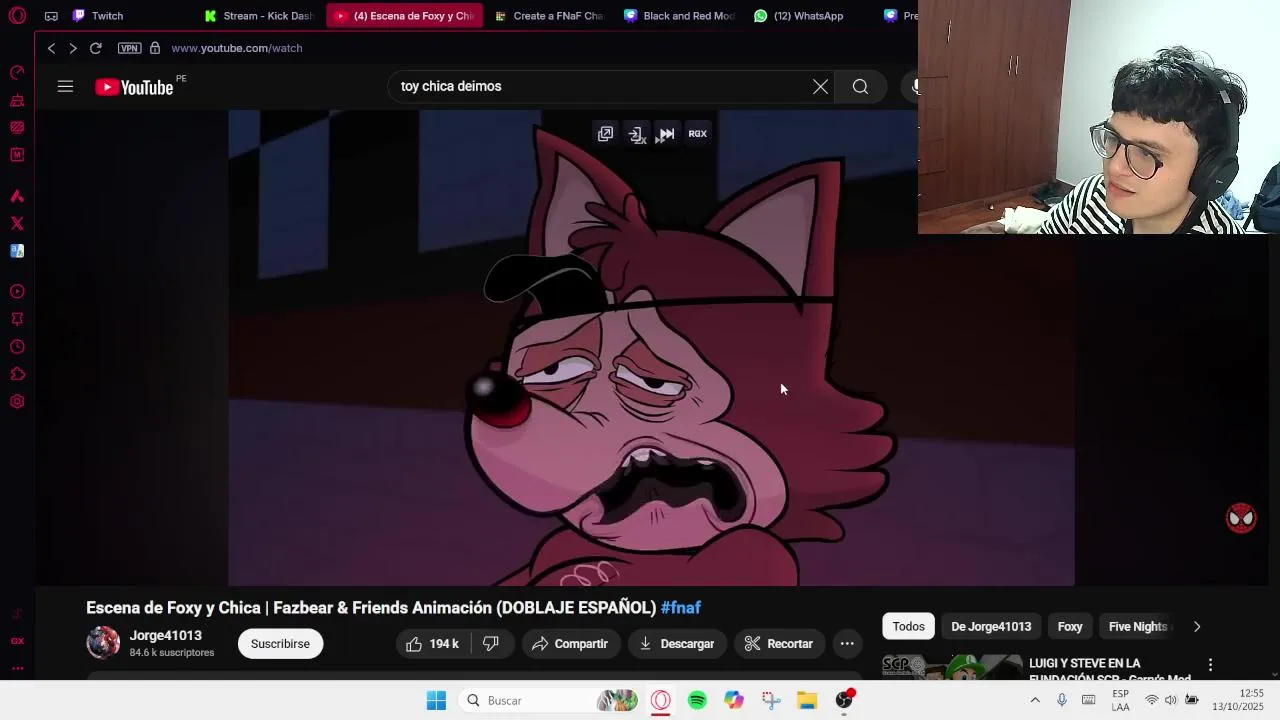Toggle the RGX video enhancer button
The height and width of the screenshot is (720, 1280).
point(697,134)
